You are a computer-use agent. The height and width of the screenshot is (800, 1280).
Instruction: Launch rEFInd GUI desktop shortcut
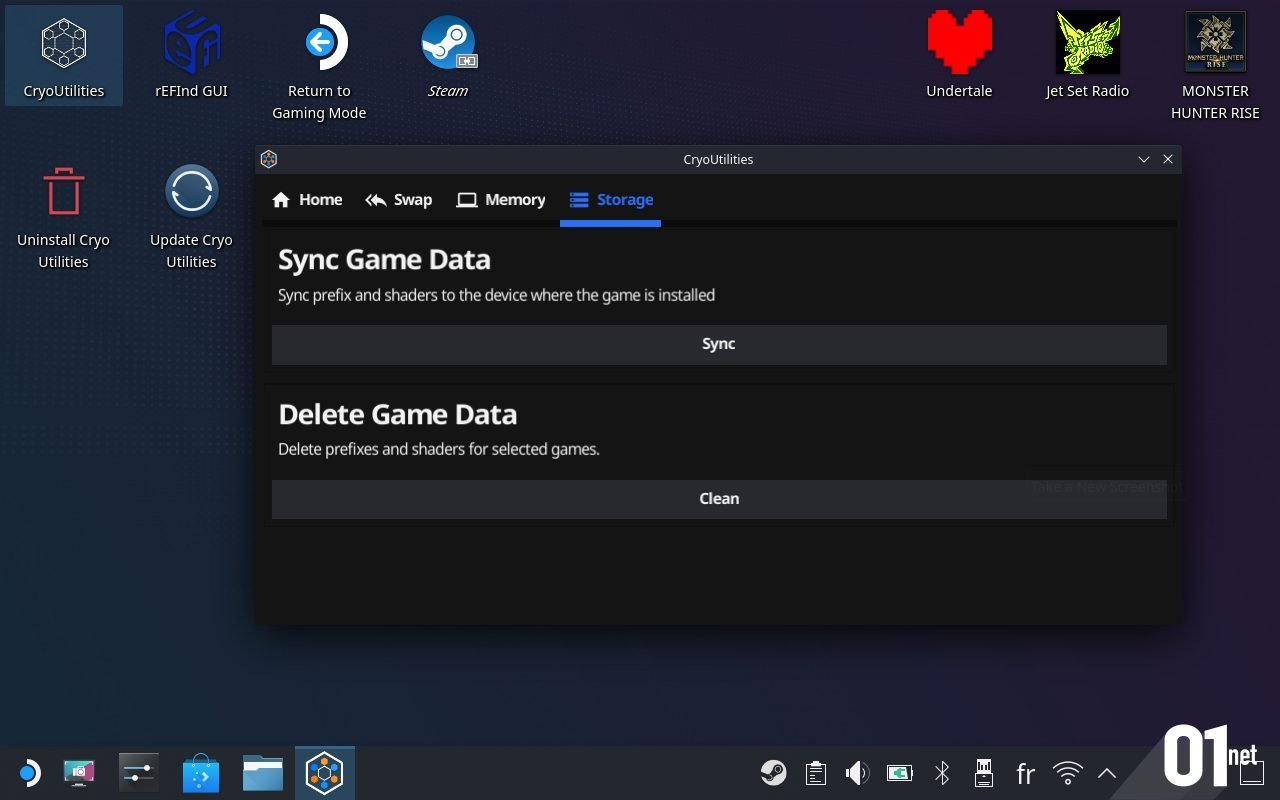191,56
